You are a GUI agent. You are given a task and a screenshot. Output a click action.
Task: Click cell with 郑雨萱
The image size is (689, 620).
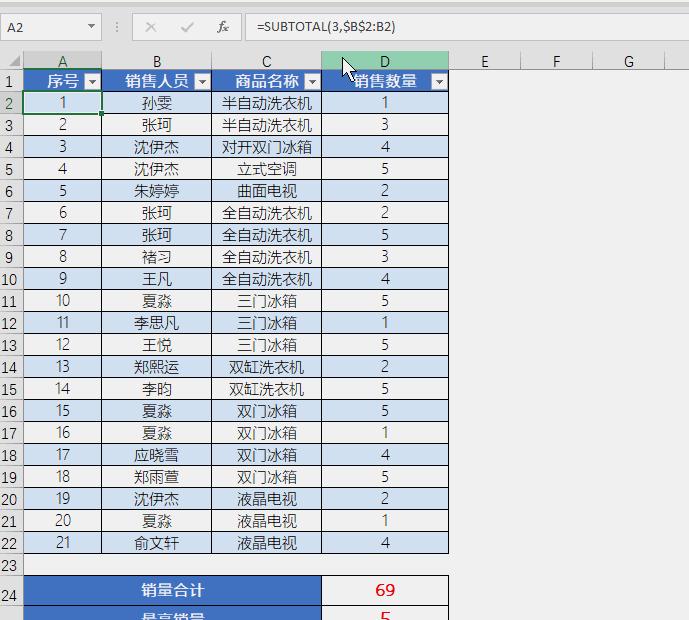pyautogui.click(x=156, y=477)
